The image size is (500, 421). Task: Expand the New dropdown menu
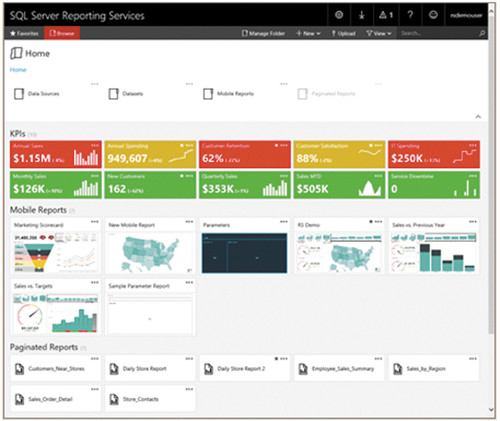(x=308, y=33)
